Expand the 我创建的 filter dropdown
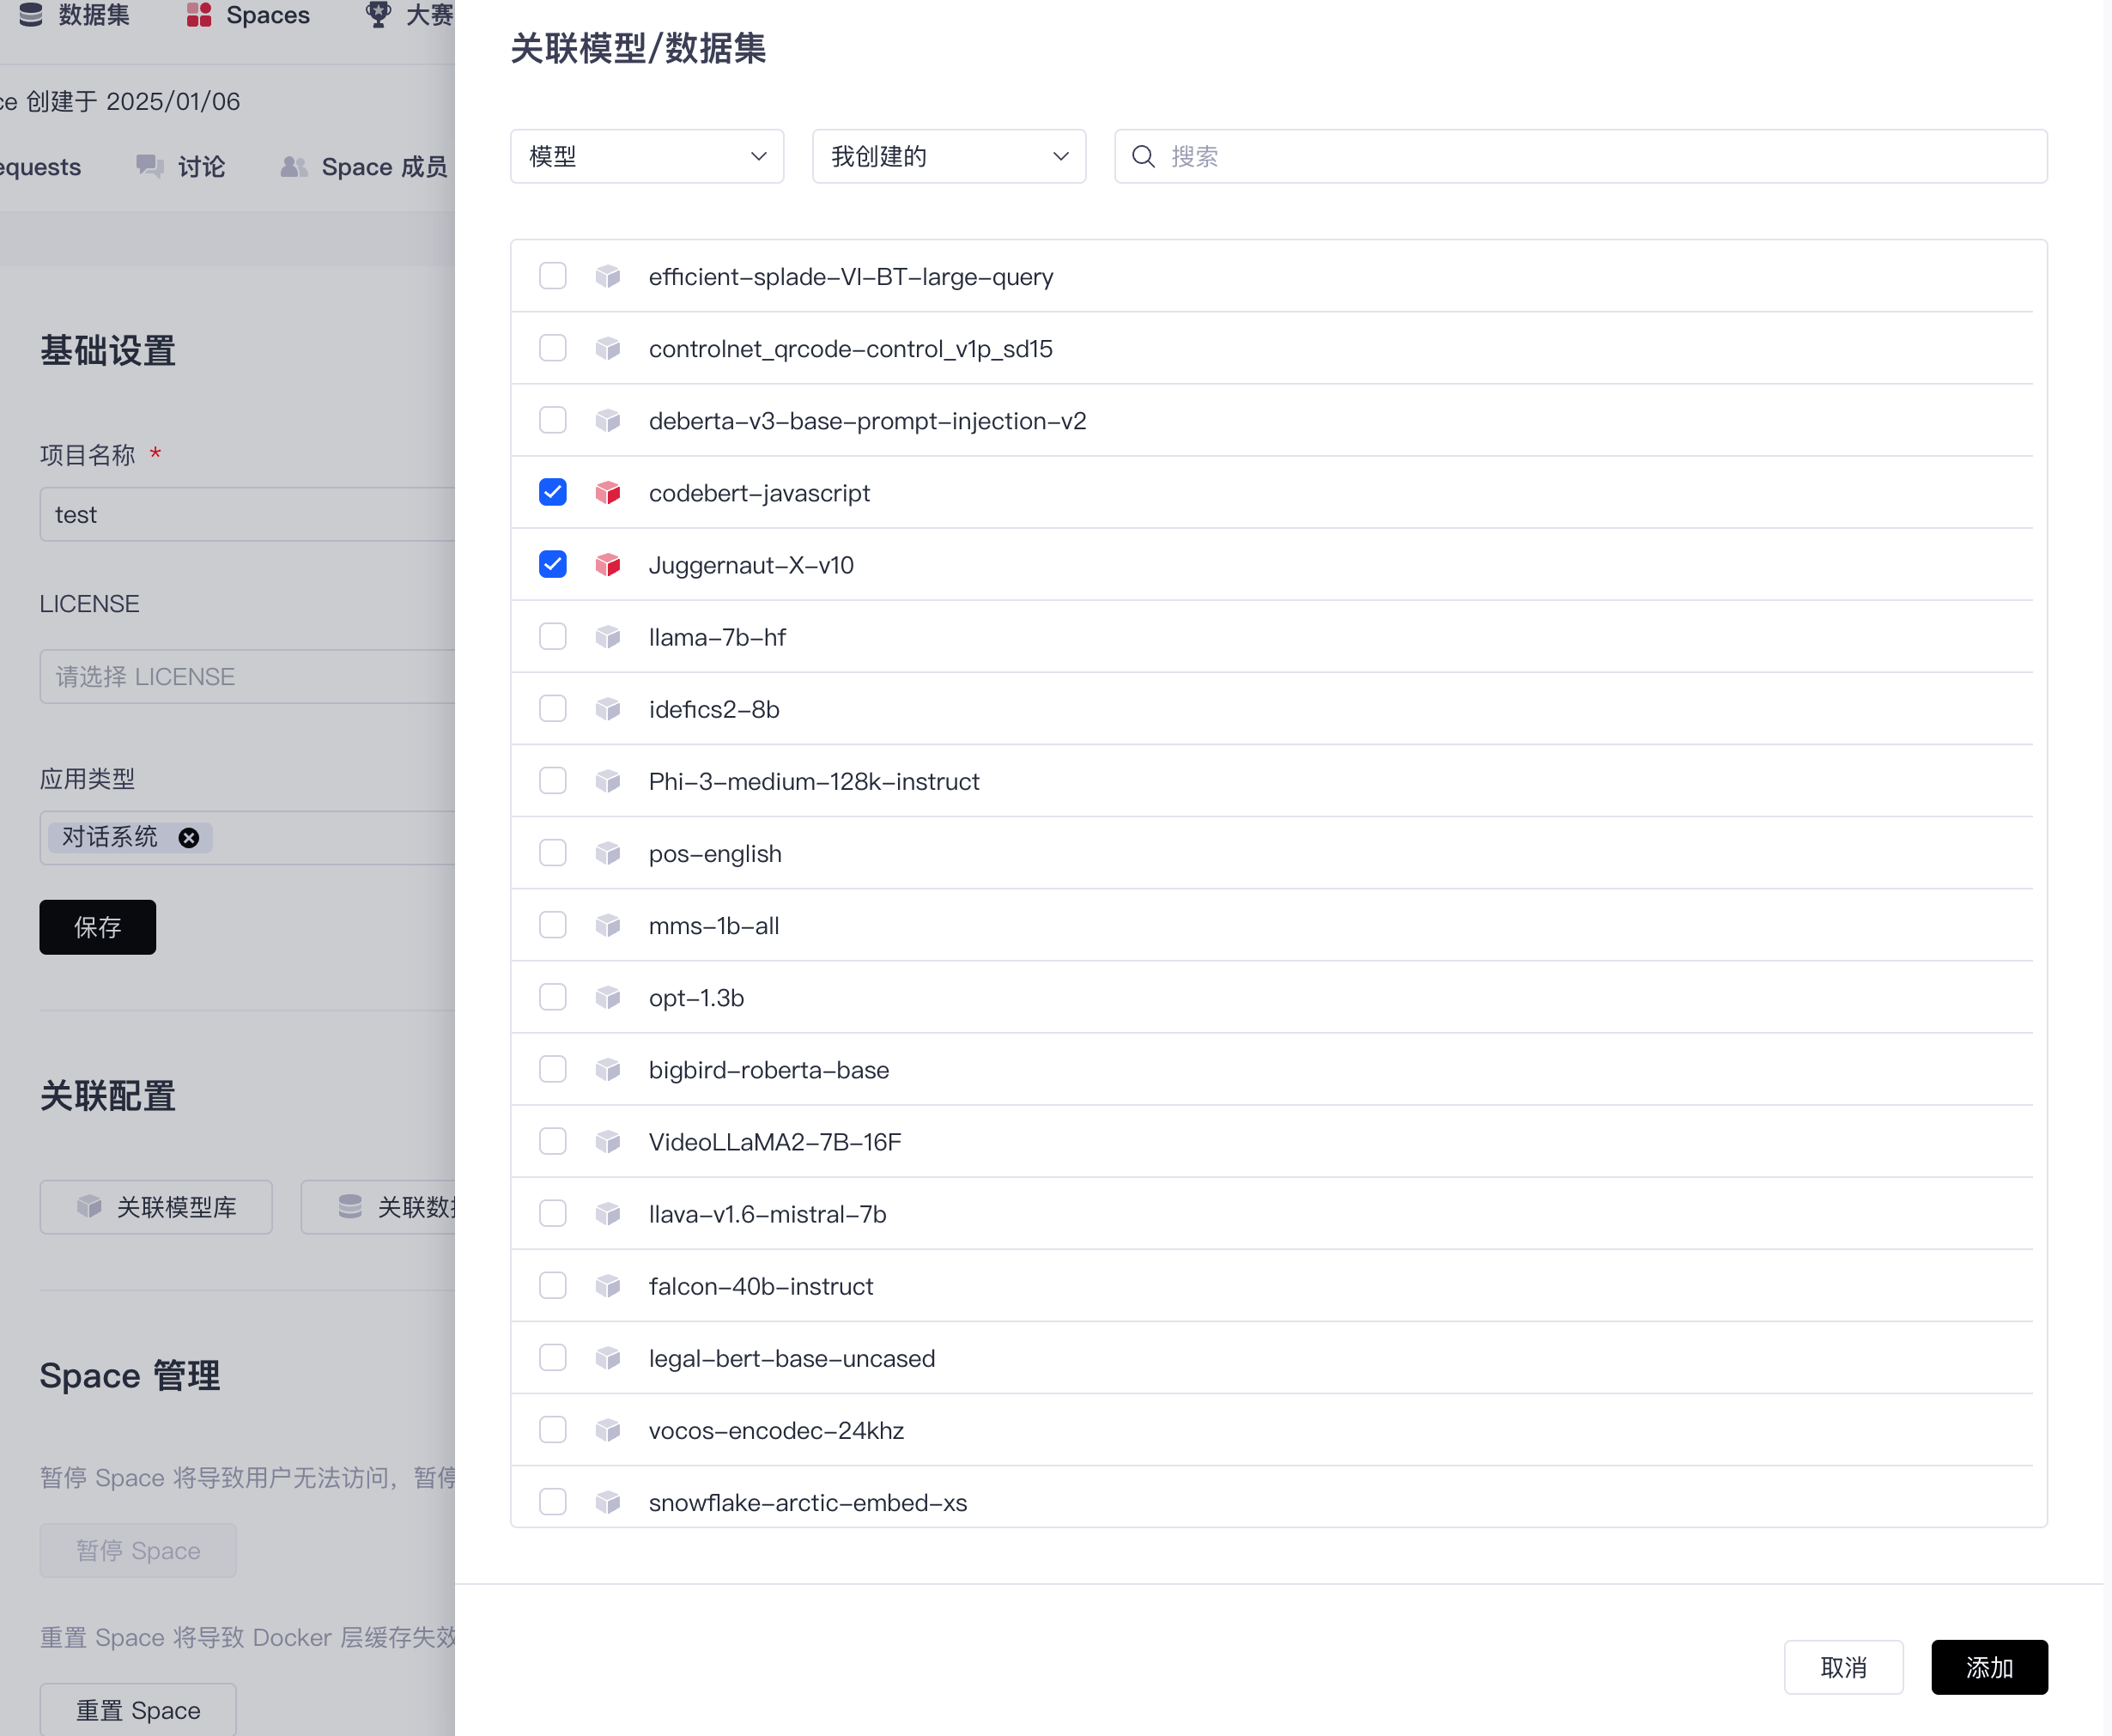 click(949, 157)
